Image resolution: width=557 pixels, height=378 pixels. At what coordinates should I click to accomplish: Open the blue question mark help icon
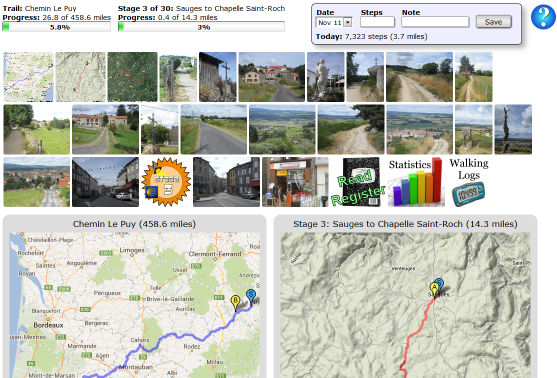543,17
